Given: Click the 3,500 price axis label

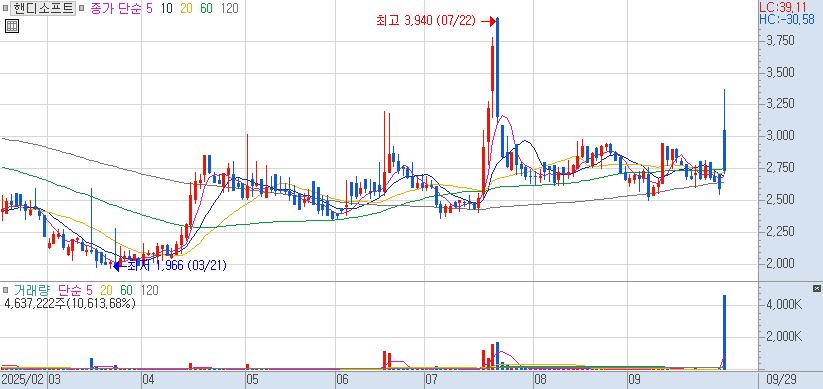Looking at the screenshot, I should pos(779,72).
